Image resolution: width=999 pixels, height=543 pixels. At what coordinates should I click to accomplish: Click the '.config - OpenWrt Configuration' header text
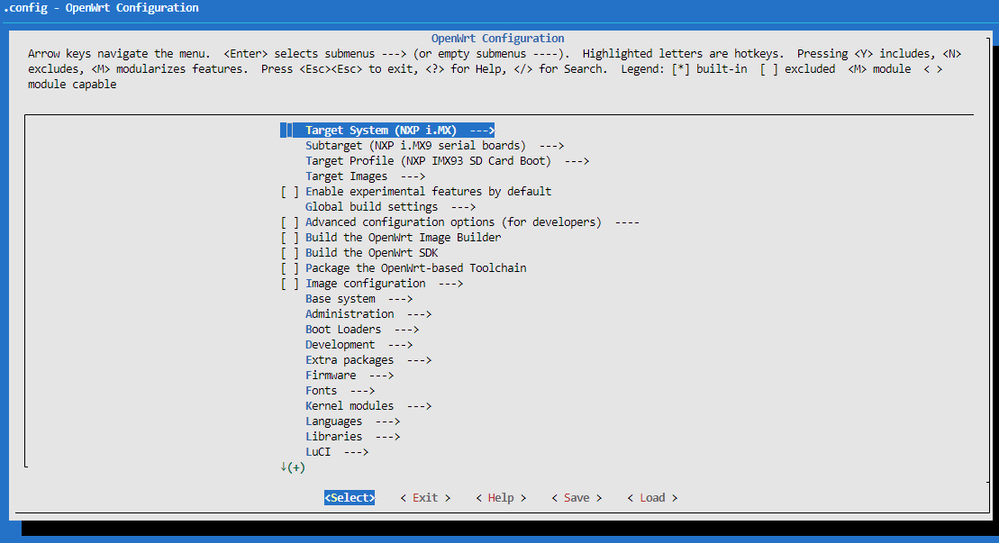pos(101,8)
